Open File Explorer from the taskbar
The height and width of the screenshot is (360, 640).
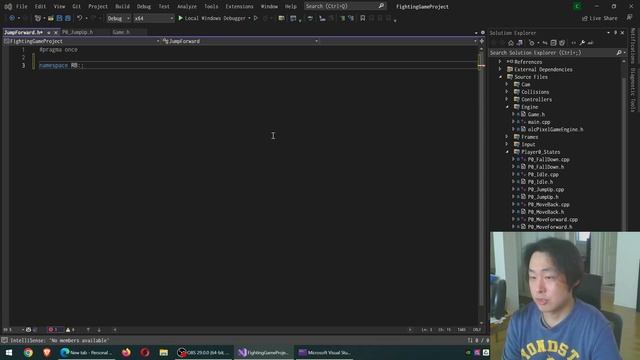(164, 352)
